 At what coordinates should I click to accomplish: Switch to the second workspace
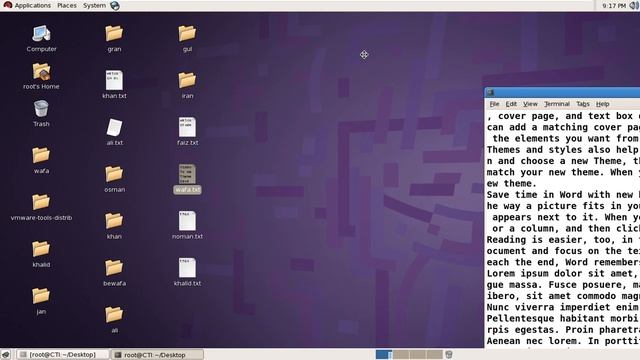click(400, 354)
